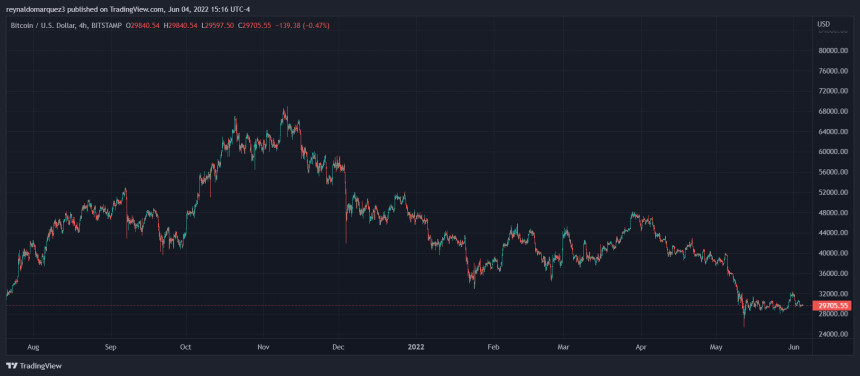Click the Nov label on the time axis

263,347
